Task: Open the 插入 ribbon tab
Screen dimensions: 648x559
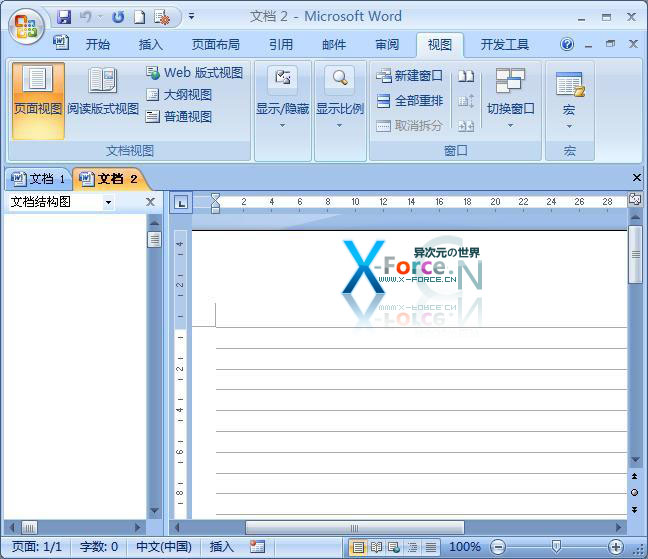Action: tap(151, 44)
